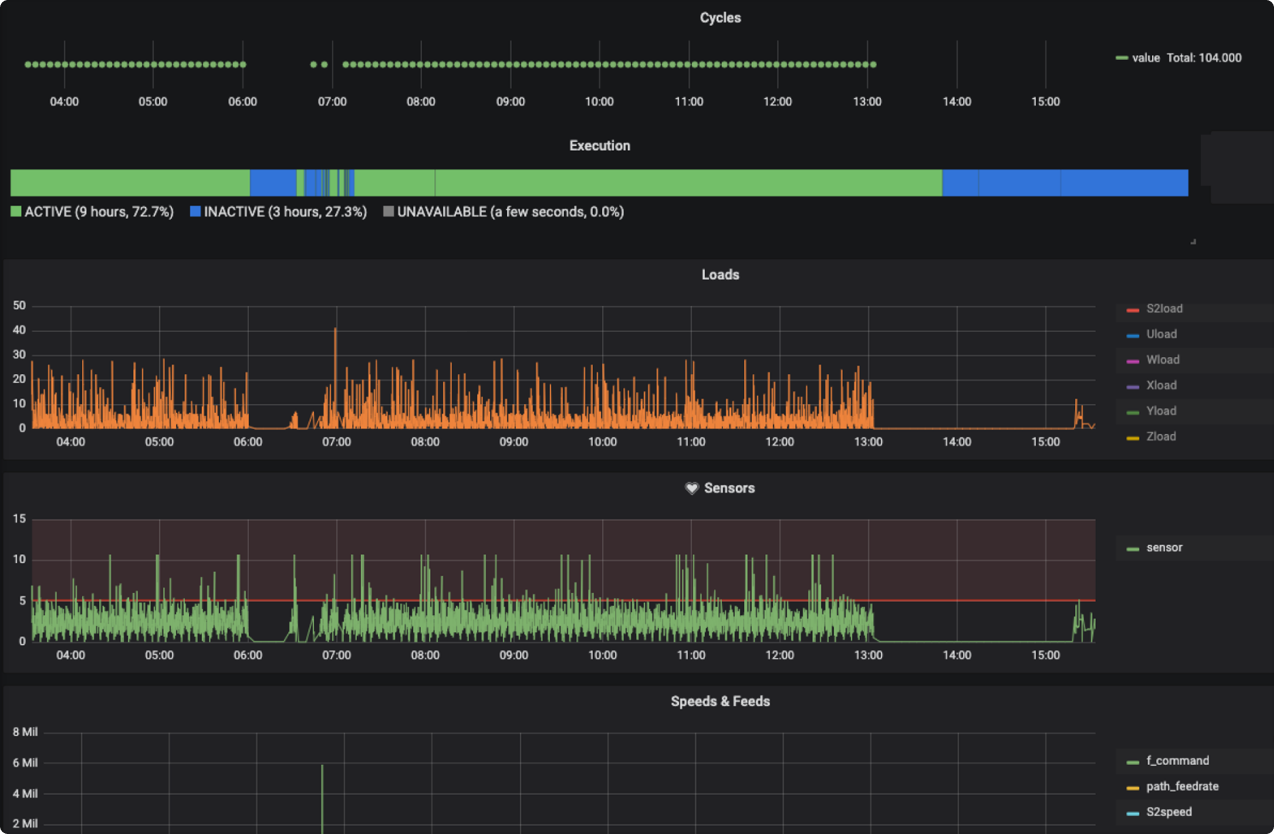Toggle the Uload series in Loads legend
This screenshot has width=1274, height=834.
pos(1161,334)
